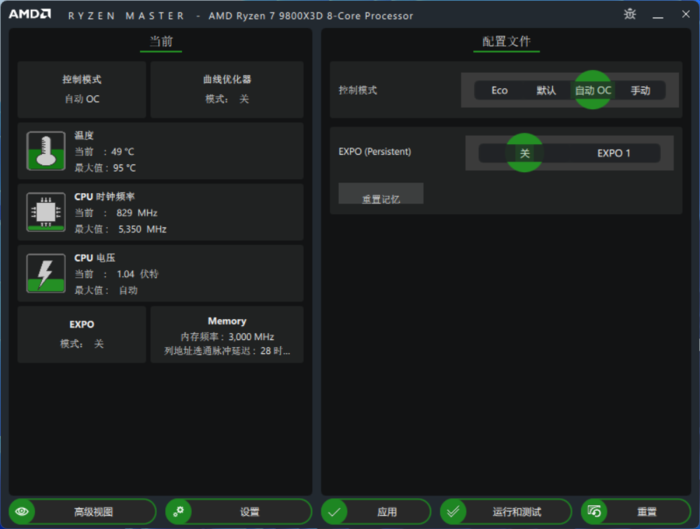Click the 曲线优化器 card
The width and height of the screenshot is (700, 529).
tap(227, 89)
